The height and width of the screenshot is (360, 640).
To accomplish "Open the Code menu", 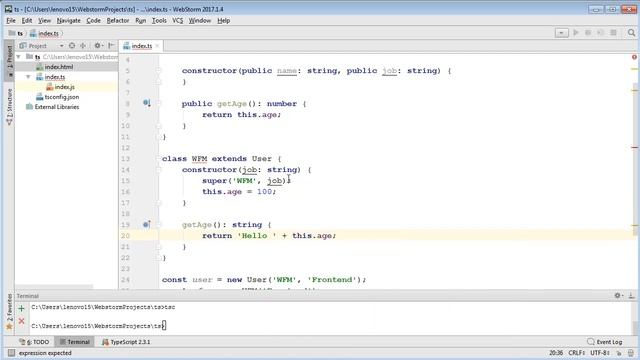I will [93, 20].
